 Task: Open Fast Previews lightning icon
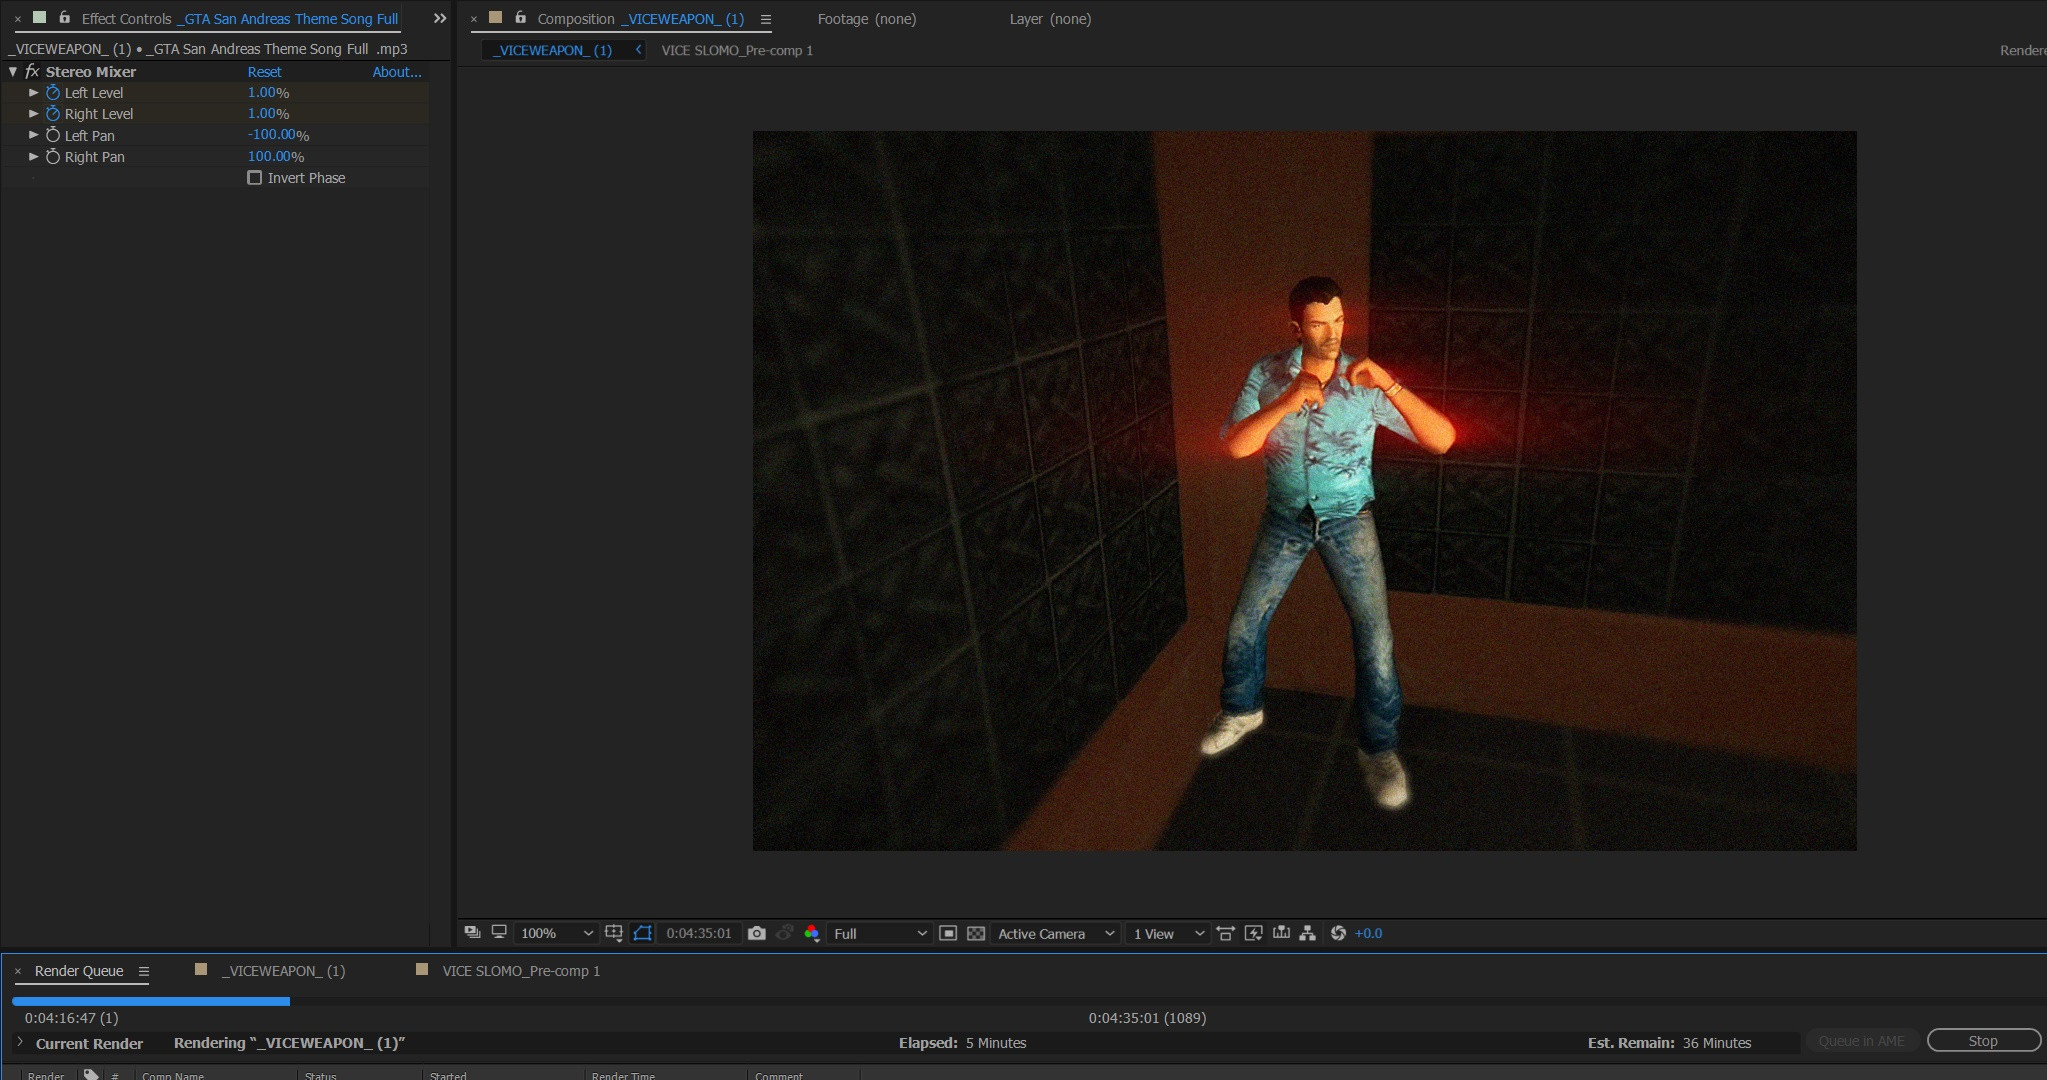[x=1253, y=933]
